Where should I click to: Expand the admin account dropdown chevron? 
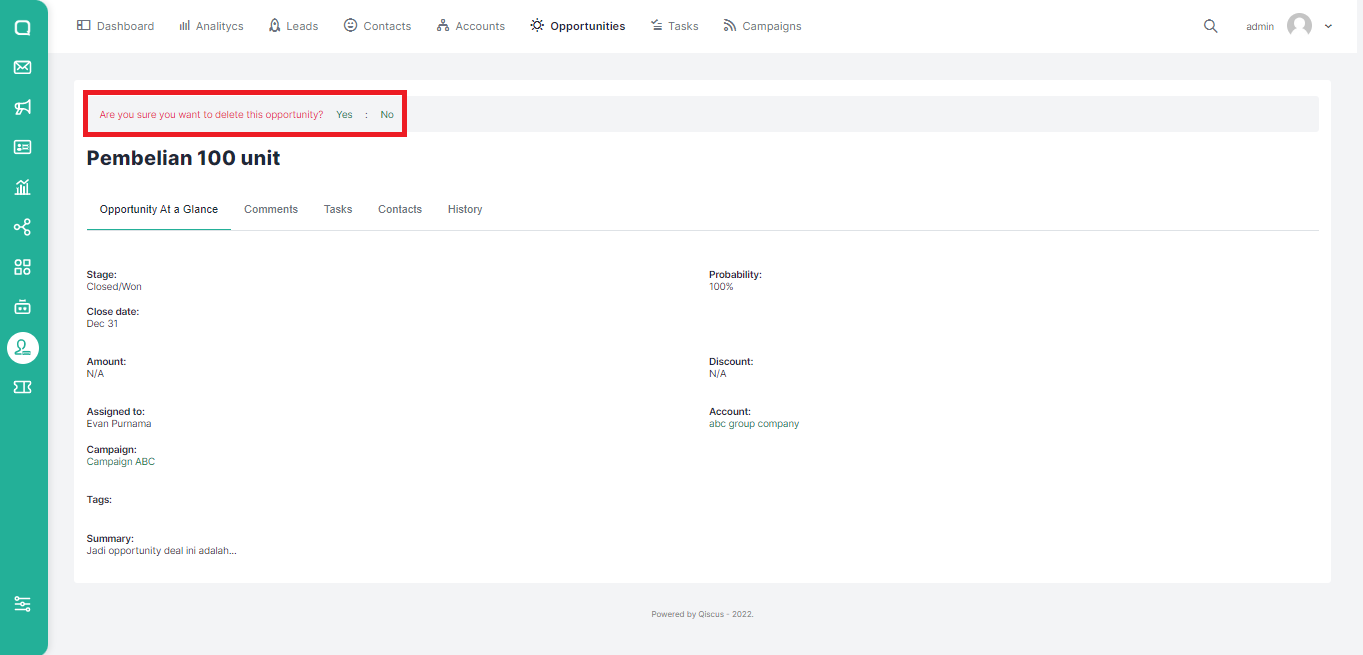click(x=1328, y=26)
